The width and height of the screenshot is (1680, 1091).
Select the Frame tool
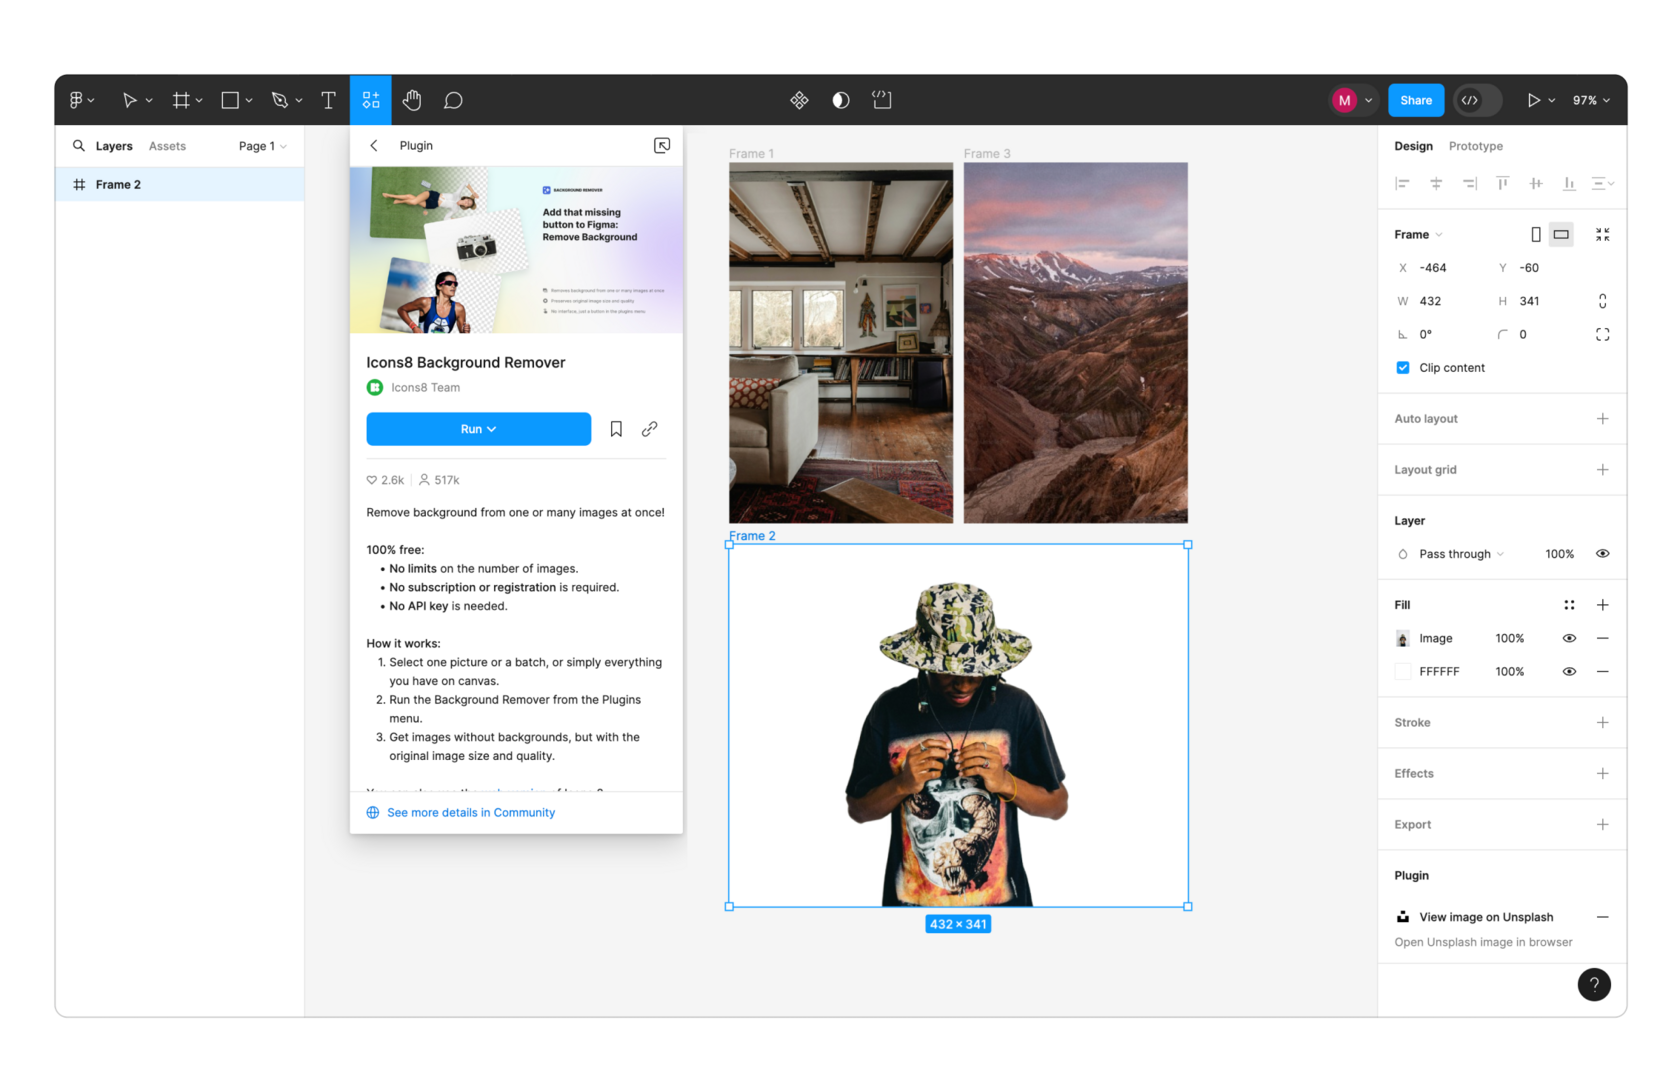181,100
